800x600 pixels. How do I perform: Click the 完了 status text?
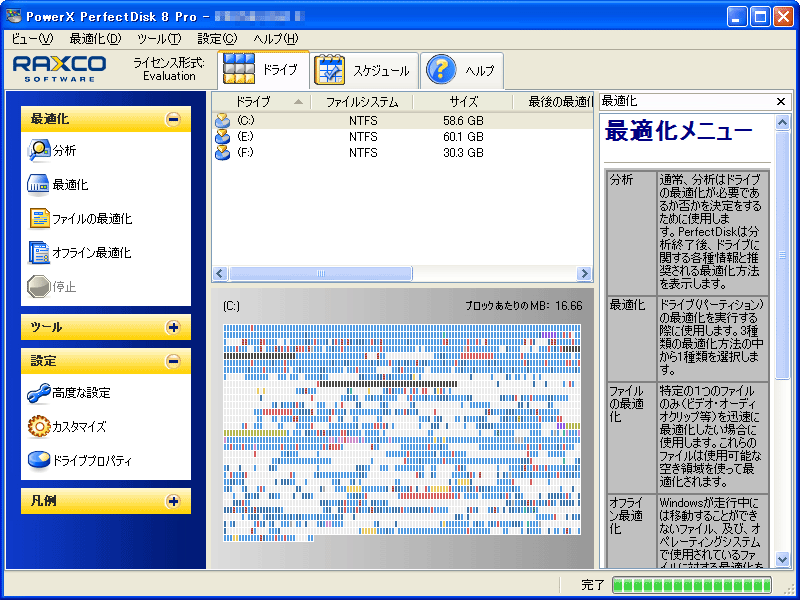pyautogui.click(x=593, y=585)
